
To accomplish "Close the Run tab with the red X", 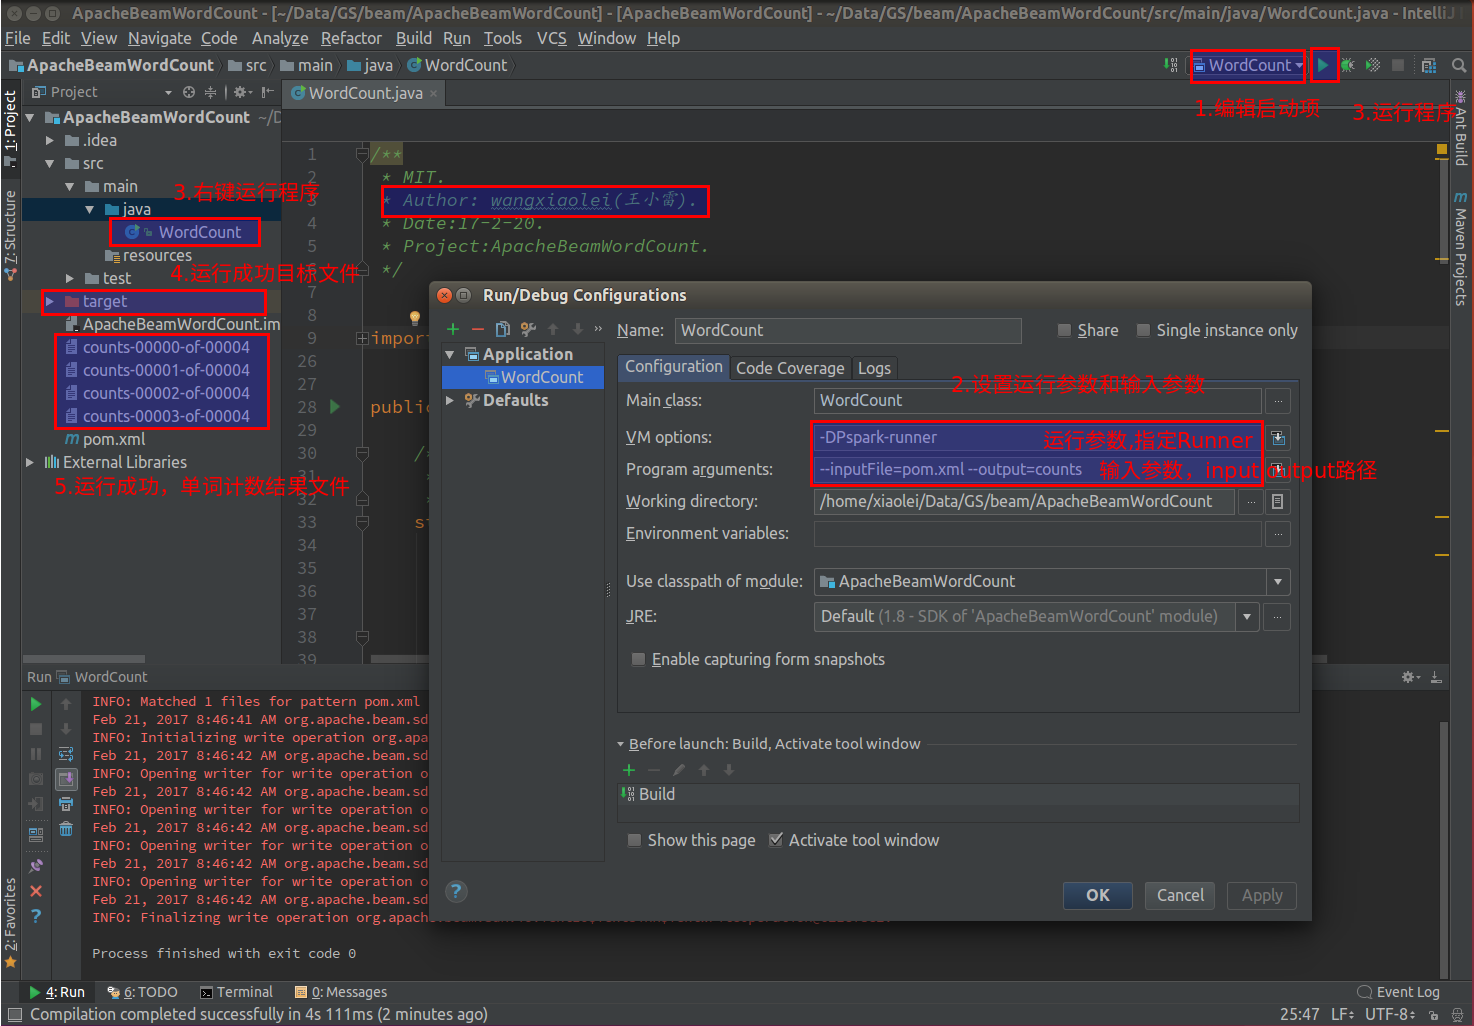I will click(x=36, y=890).
